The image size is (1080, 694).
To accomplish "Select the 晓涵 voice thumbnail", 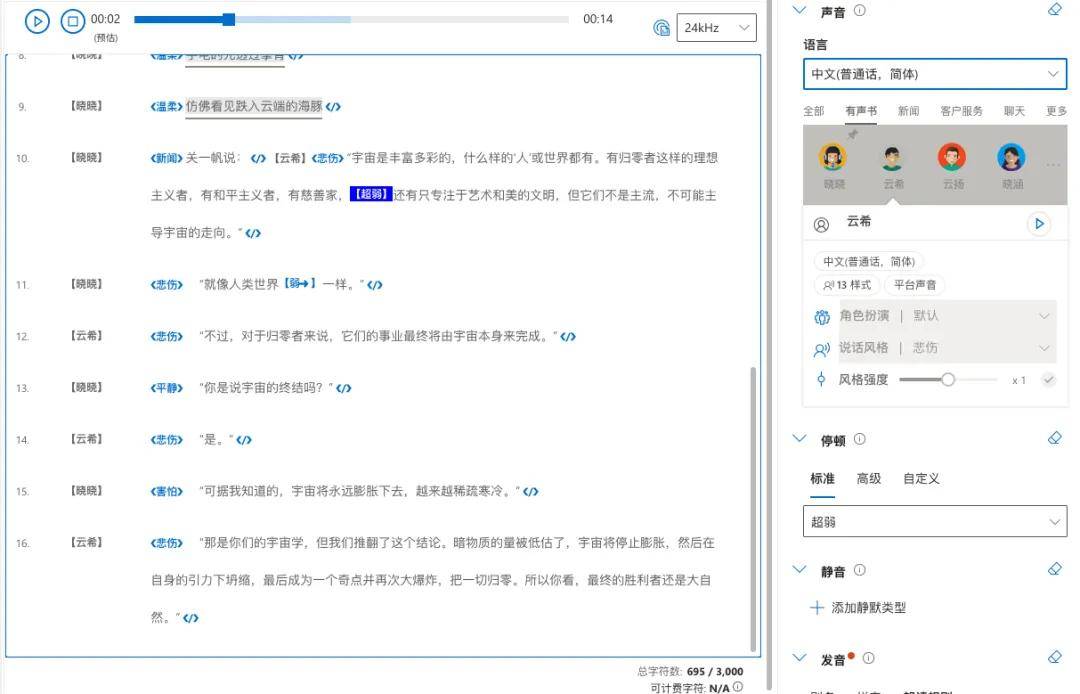I will coord(1010,158).
